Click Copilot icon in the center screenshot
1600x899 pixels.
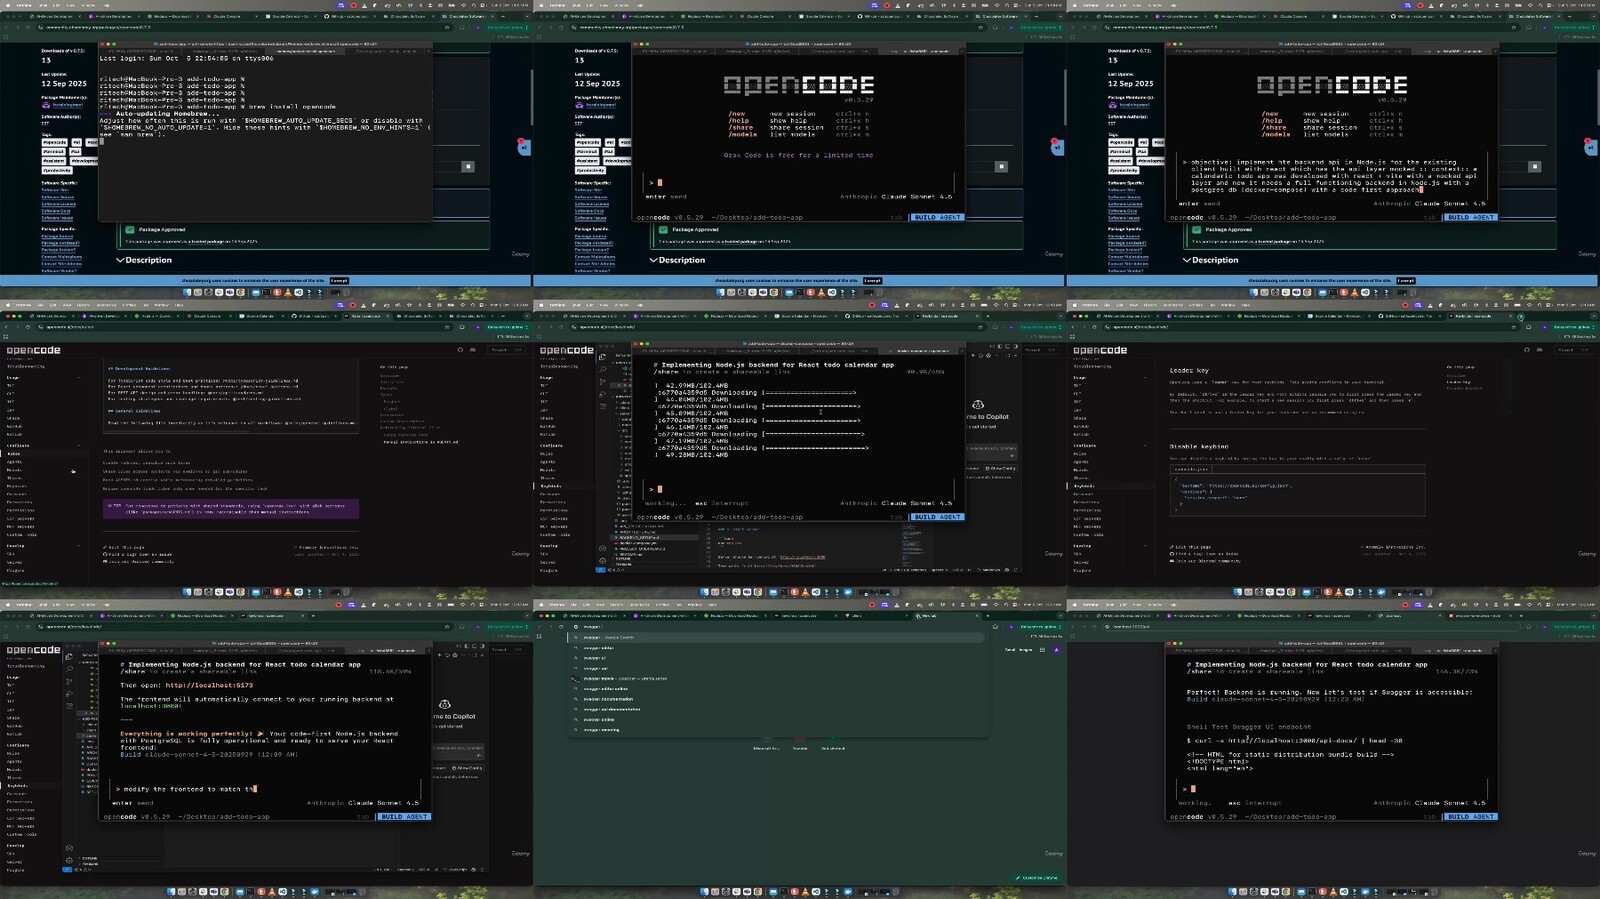pos(977,405)
